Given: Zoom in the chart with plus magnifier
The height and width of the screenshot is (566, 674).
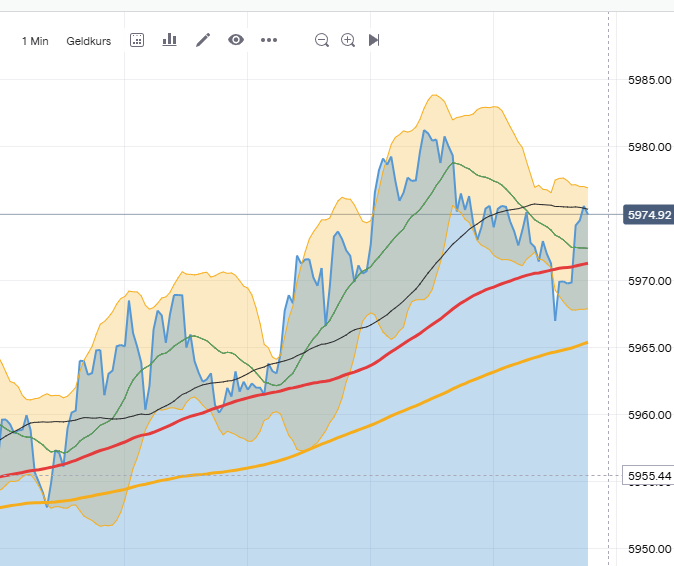Looking at the screenshot, I should click(x=348, y=40).
